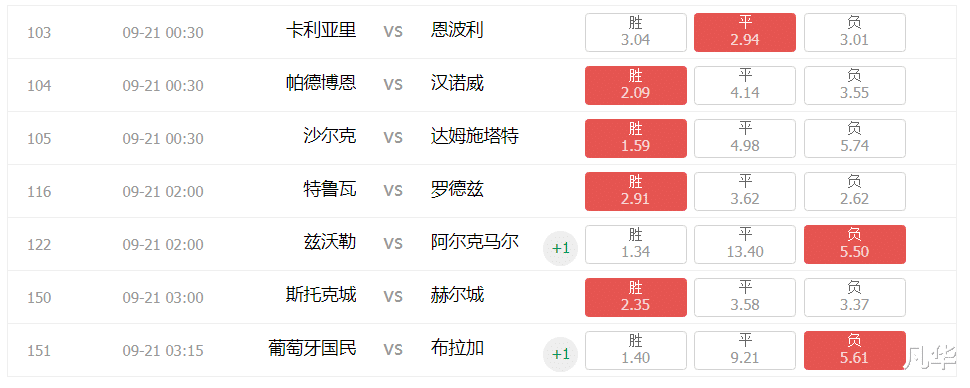Select 胜 1.34 for 兹沃勒
This screenshot has height=388, width=970.
click(636, 244)
